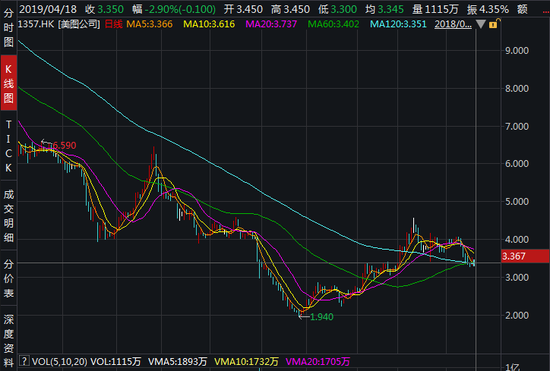Click the MA5:3.366 indicator label
The image size is (550, 371).
click(x=149, y=24)
